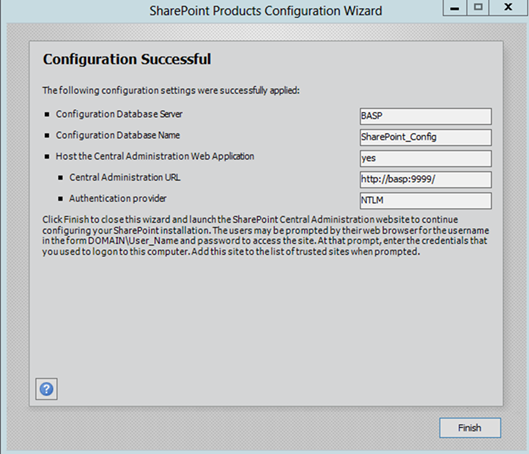Open help with the blue question mark icon
Screen dimensions: 529x454
pos(47,389)
